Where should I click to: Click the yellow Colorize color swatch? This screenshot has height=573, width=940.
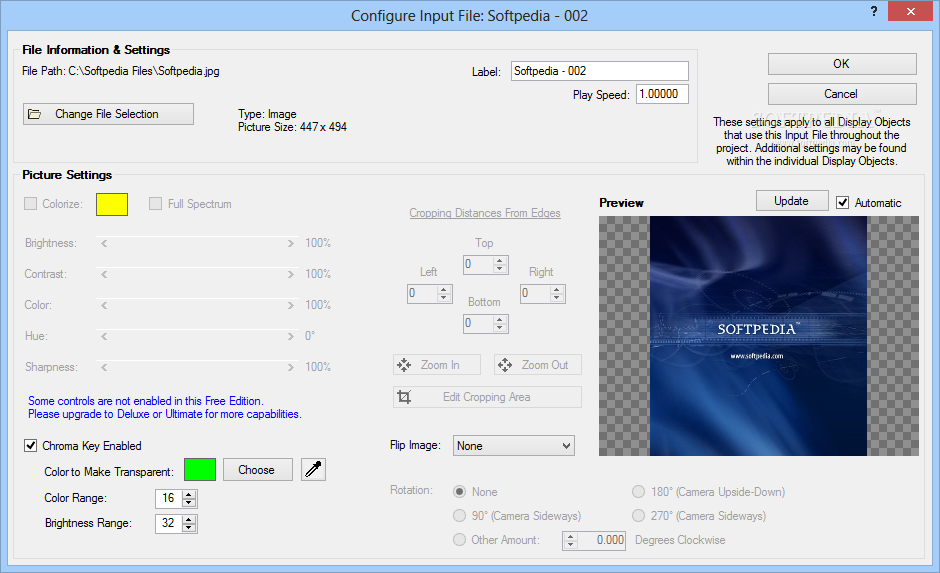(112, 204)
